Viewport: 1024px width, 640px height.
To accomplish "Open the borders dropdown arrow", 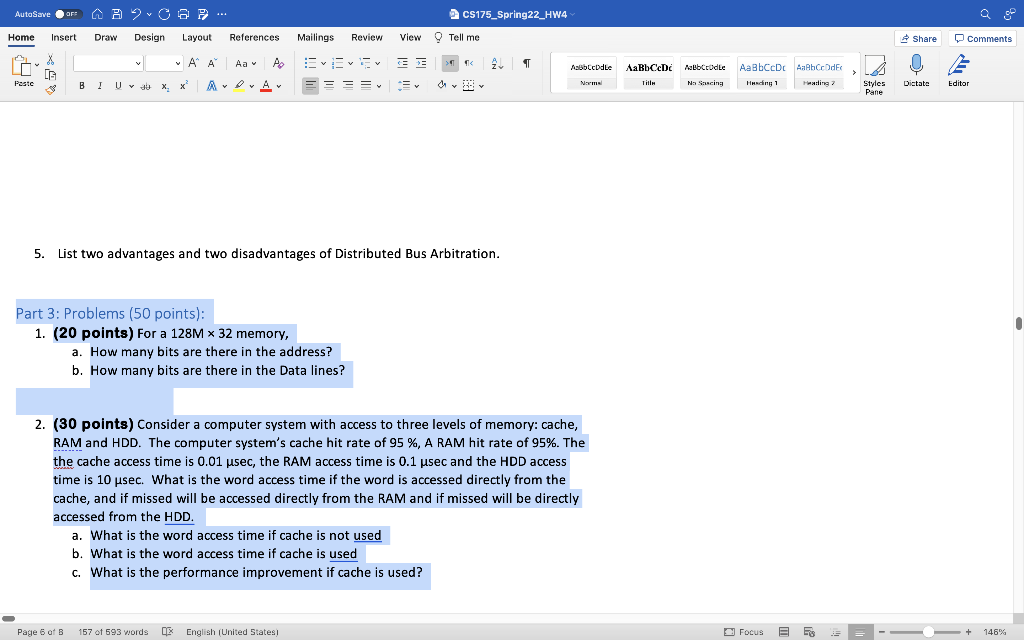I will coord(481,86).
